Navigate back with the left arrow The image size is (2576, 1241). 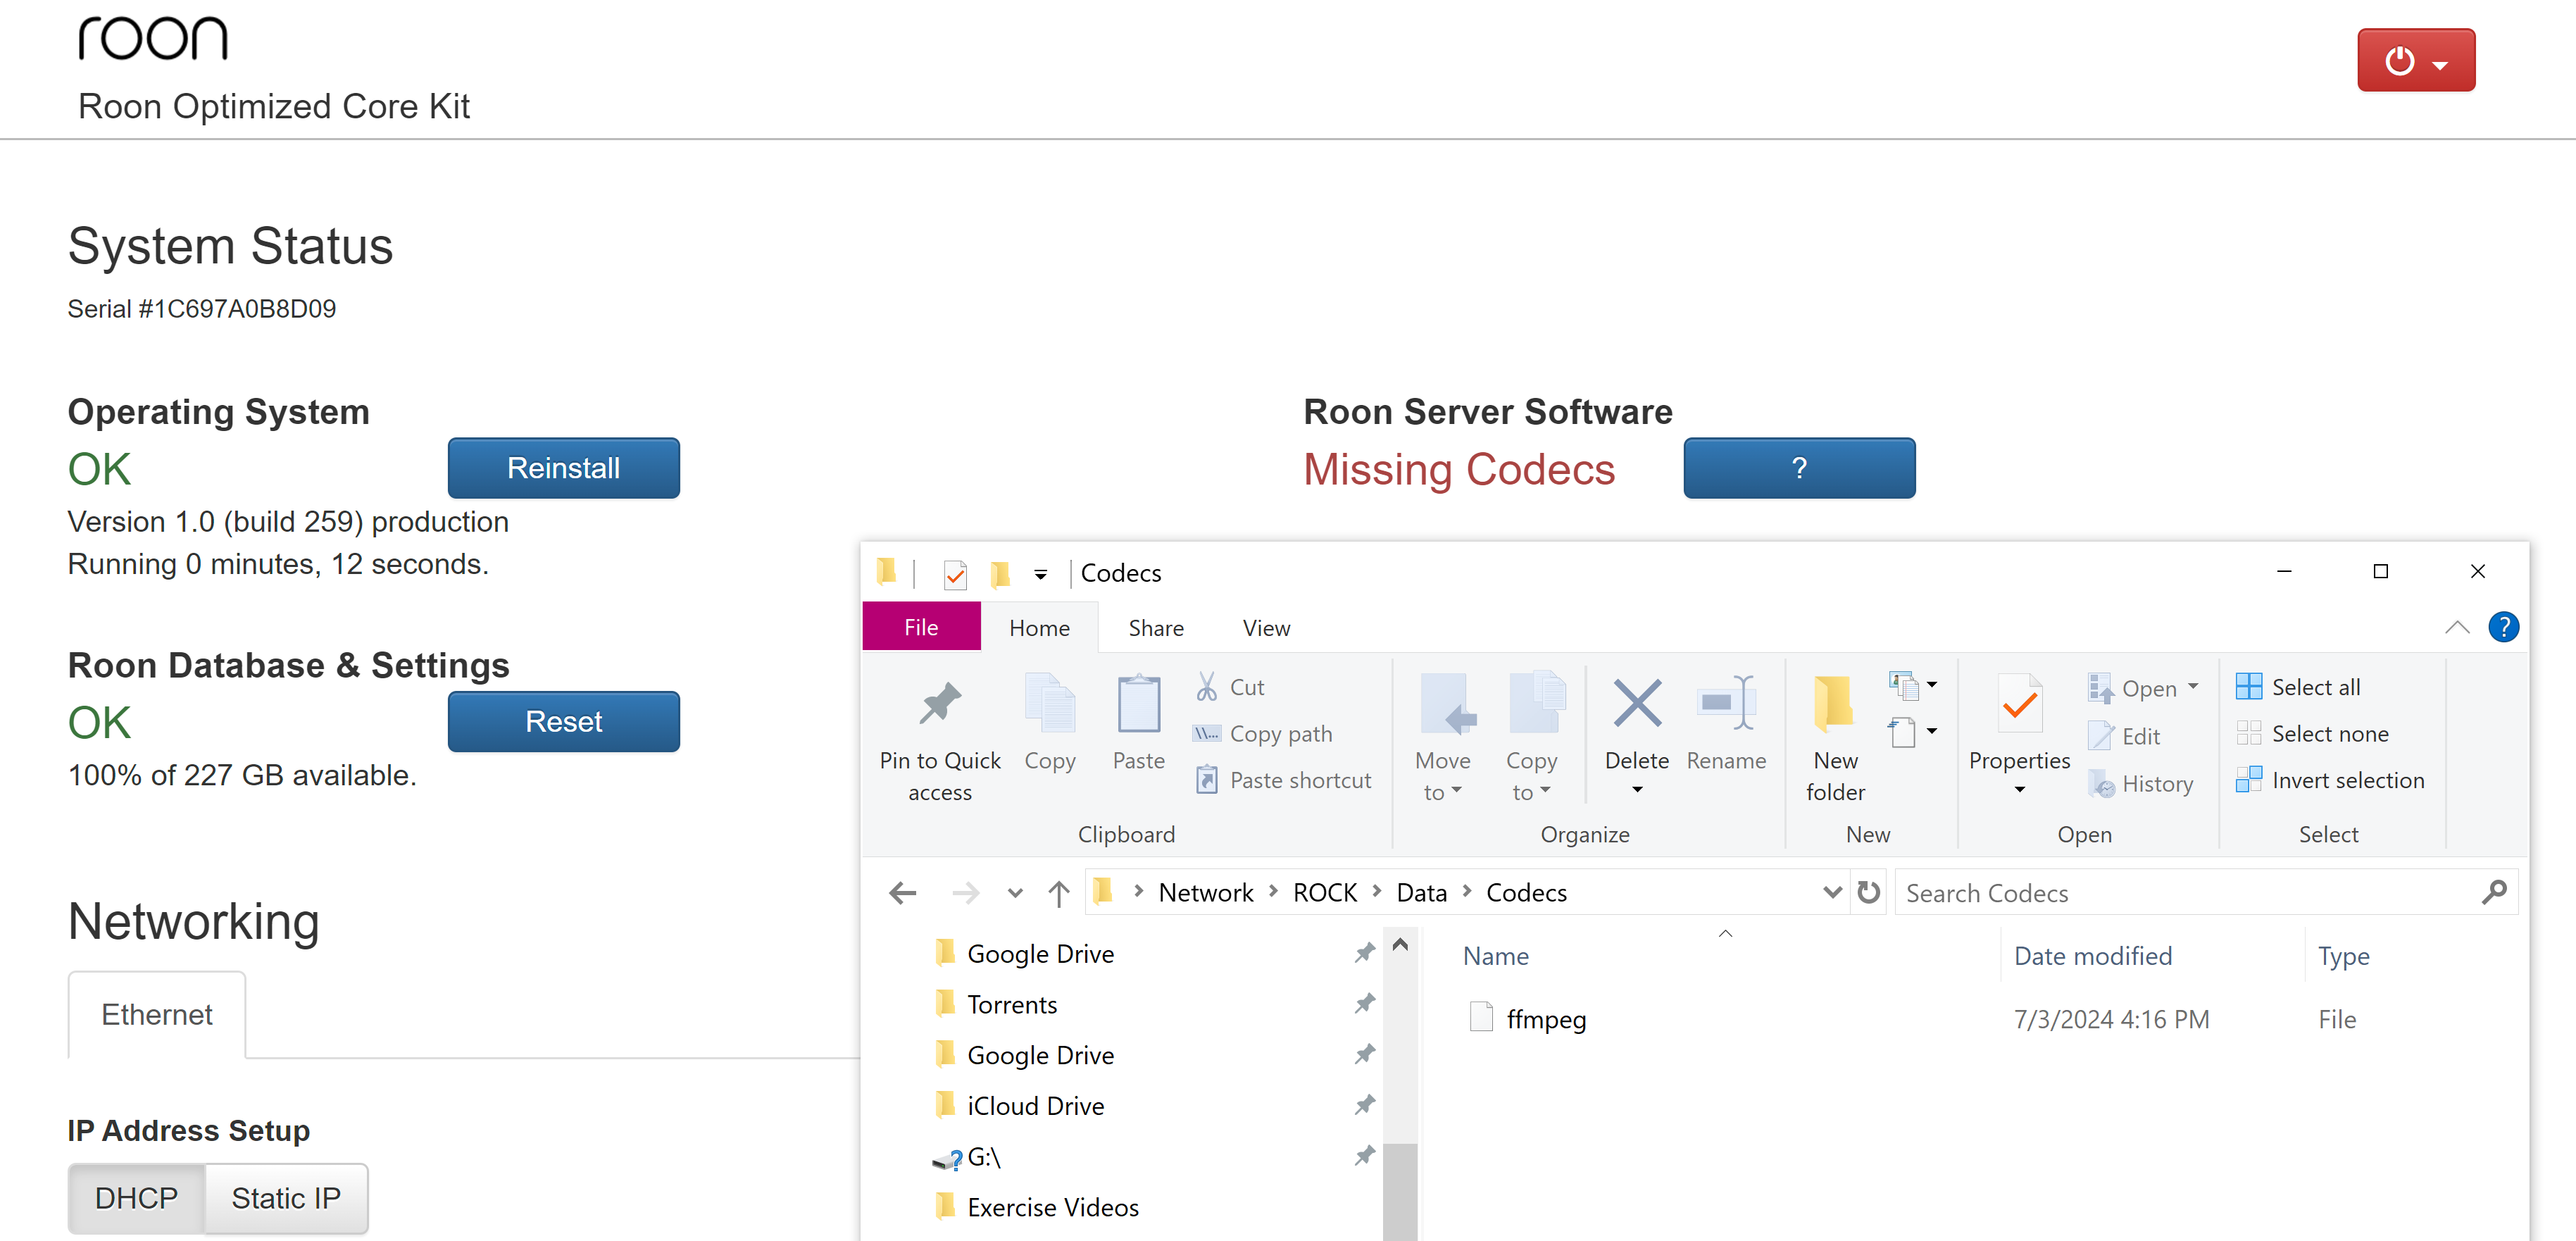click(x=902, y=892)
